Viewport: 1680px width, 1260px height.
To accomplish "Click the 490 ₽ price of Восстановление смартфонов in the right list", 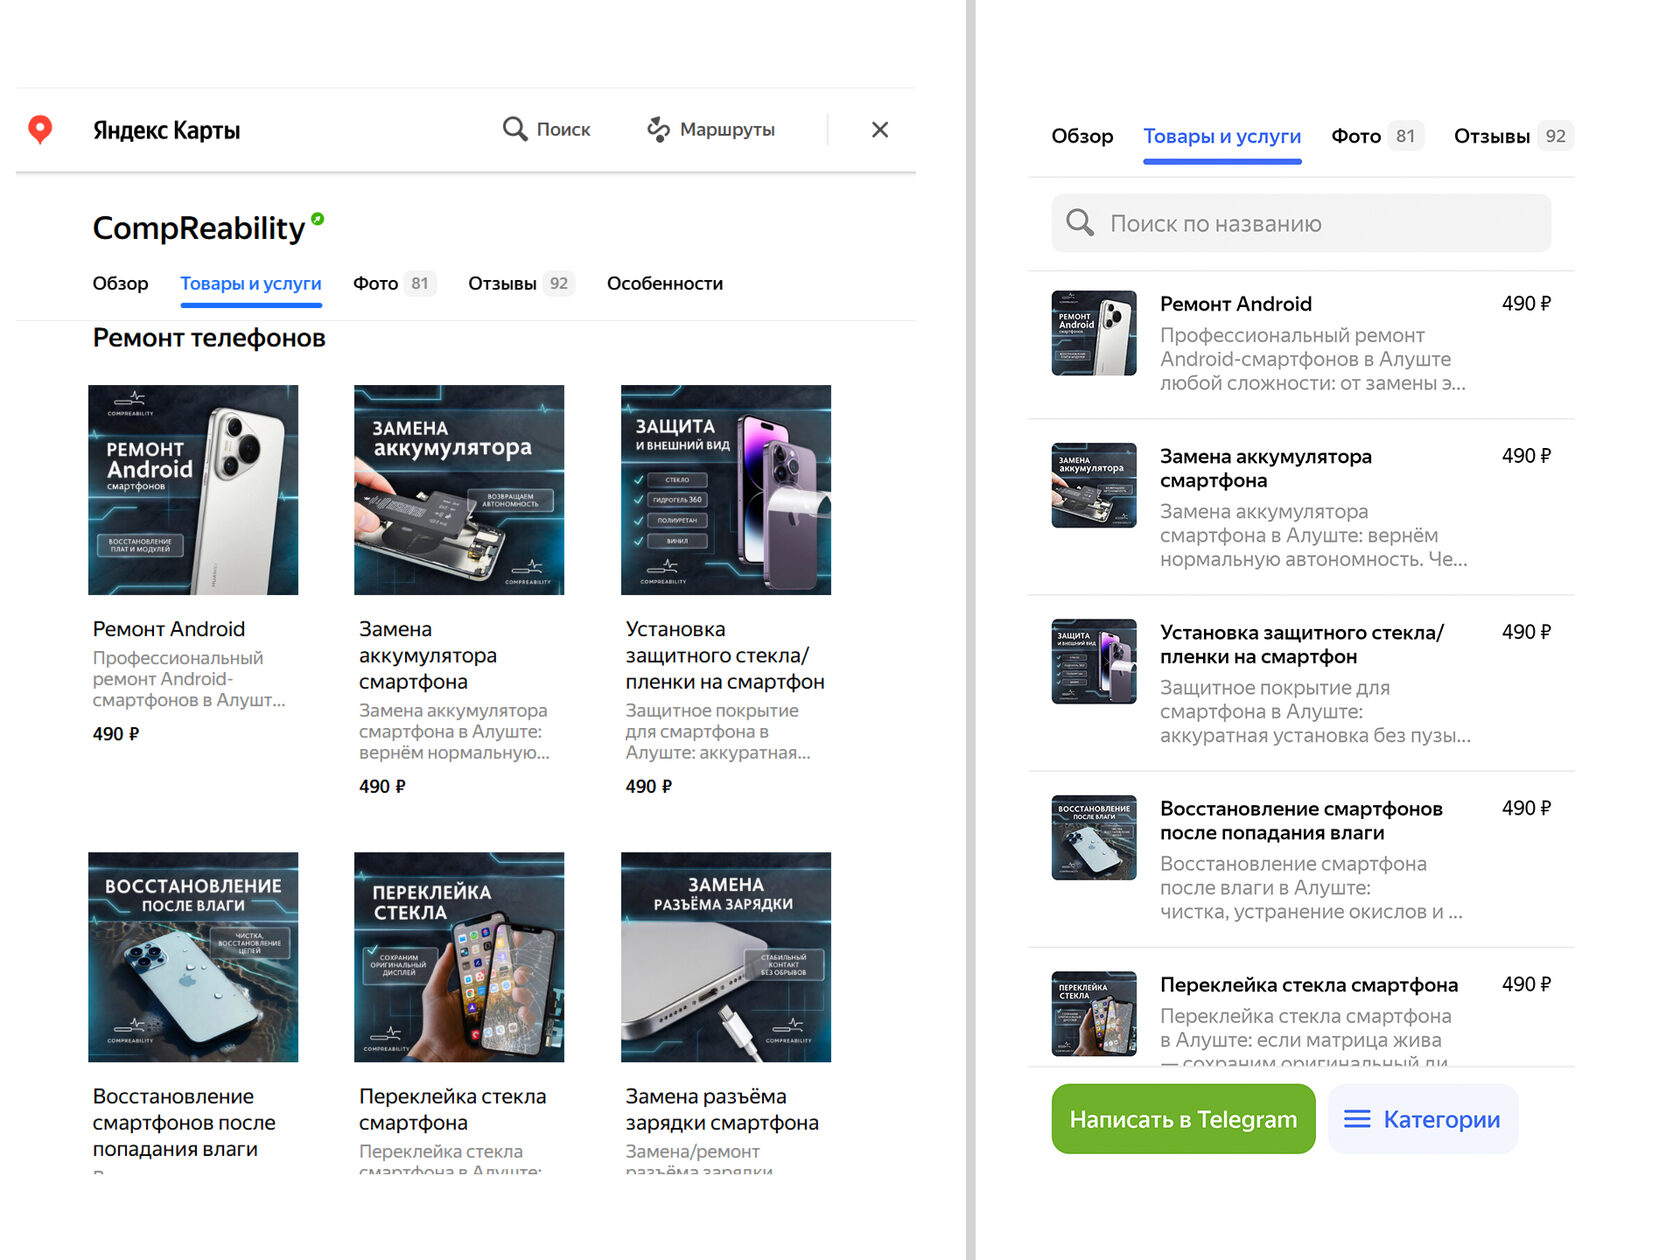I will [x=1526, y=808].
